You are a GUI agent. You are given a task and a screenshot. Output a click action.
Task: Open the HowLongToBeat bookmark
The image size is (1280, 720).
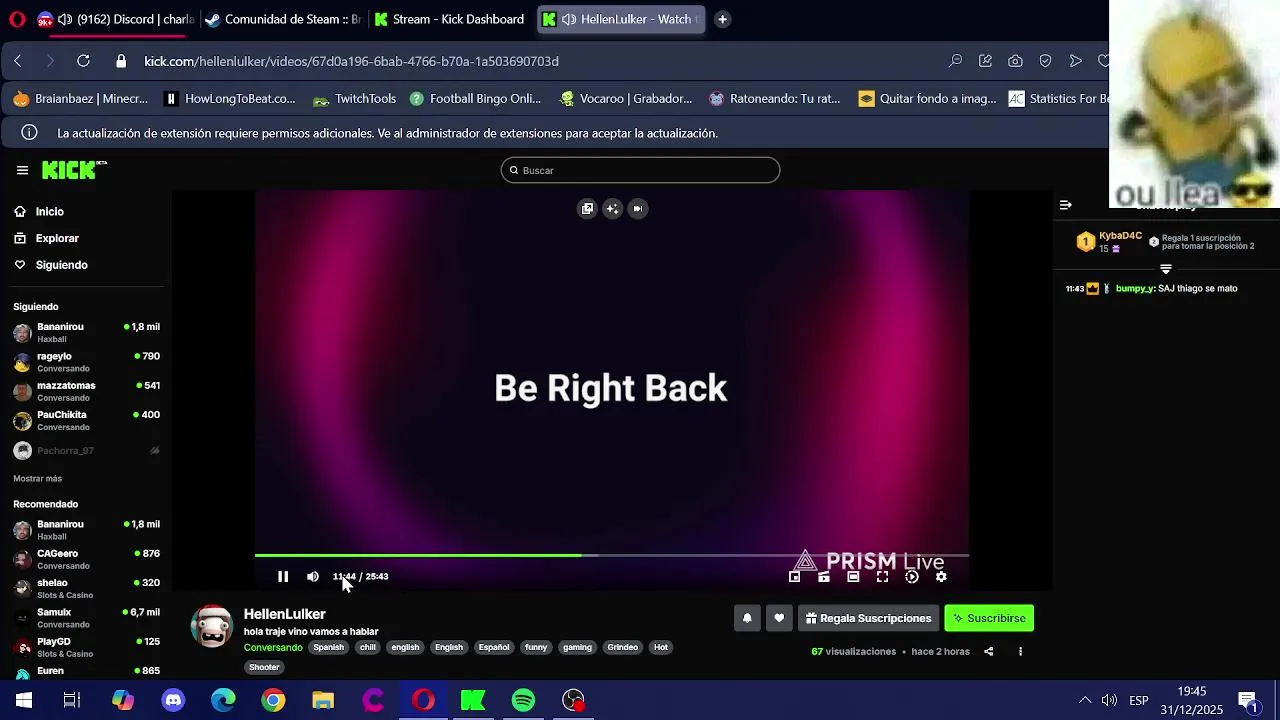[230, 99]
